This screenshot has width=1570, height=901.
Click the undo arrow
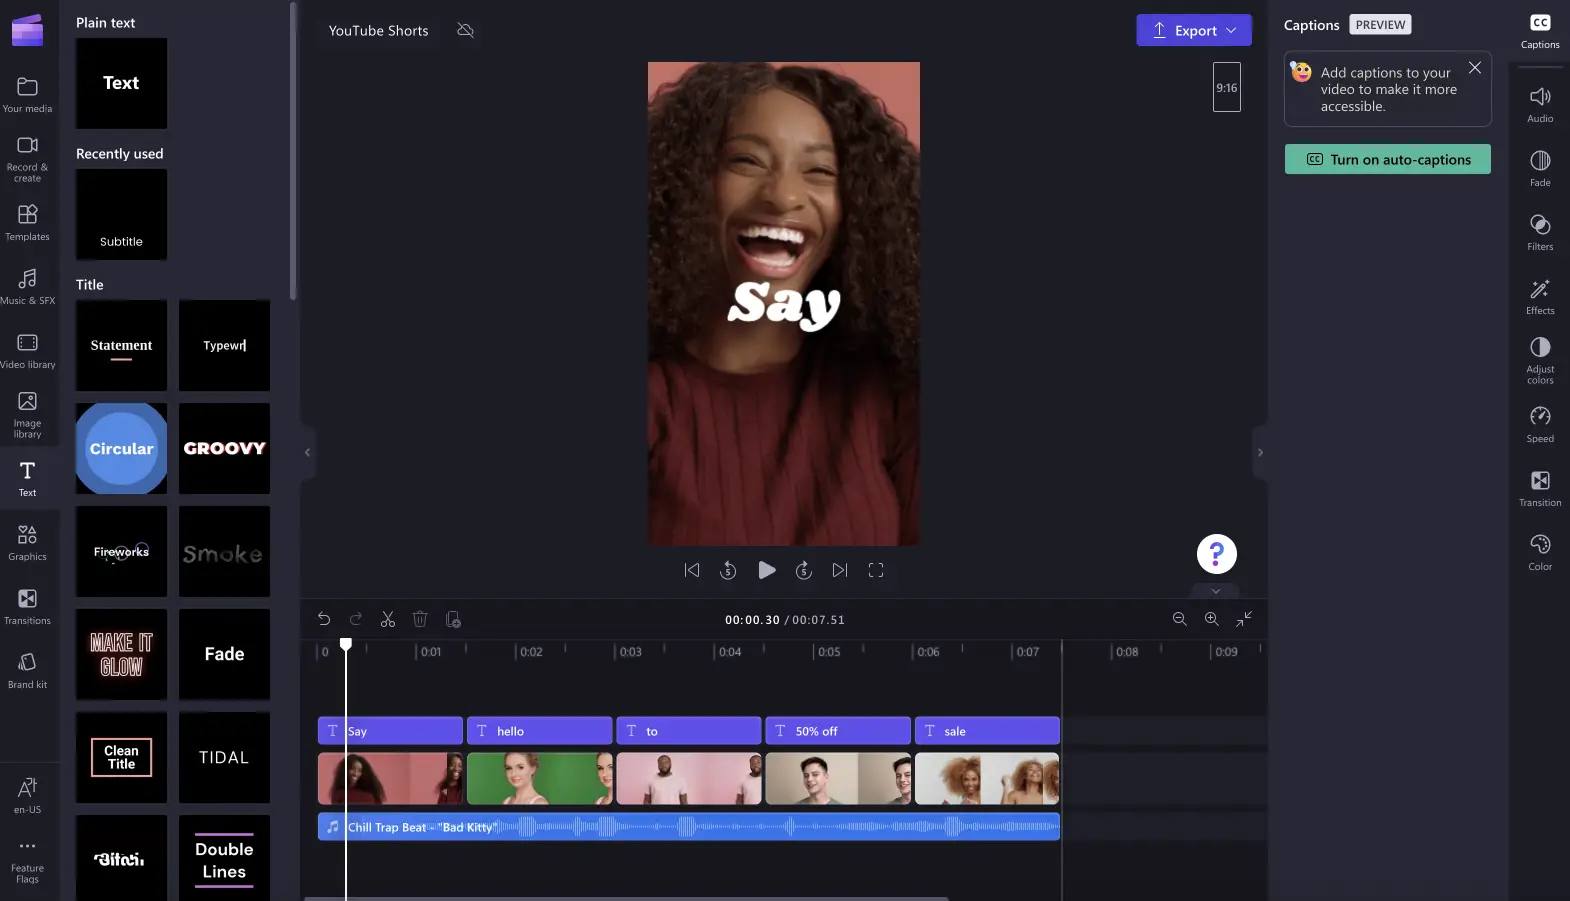coord(324,619)
